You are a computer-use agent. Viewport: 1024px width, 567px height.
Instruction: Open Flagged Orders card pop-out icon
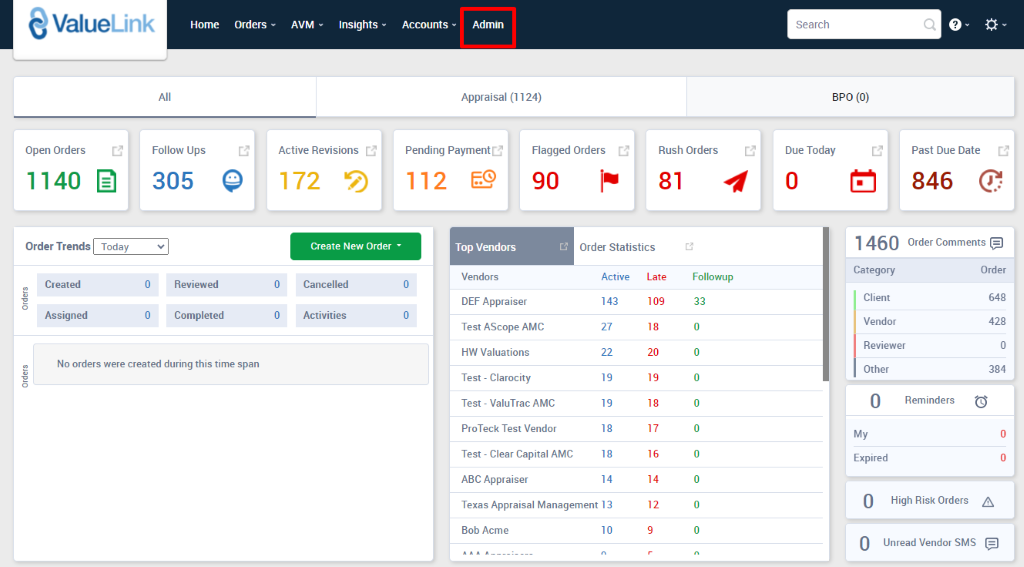pyautogui.click(x=624, y=151)
